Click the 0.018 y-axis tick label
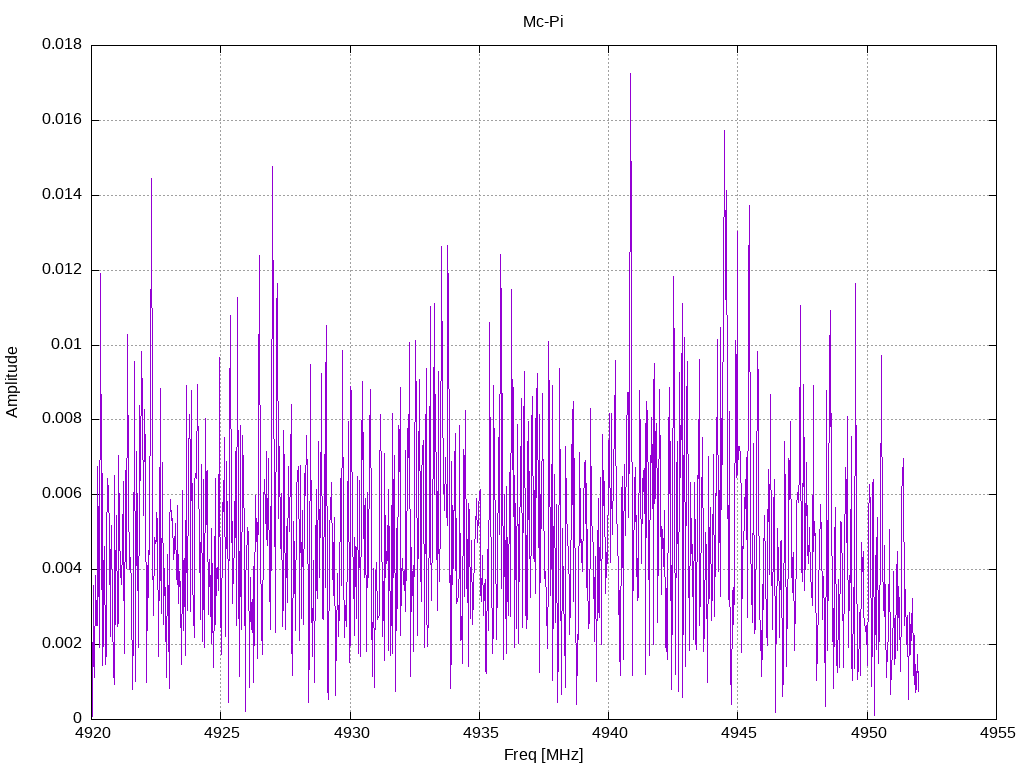The width and height of the screenshot is (1024, 768). (62, 44)
